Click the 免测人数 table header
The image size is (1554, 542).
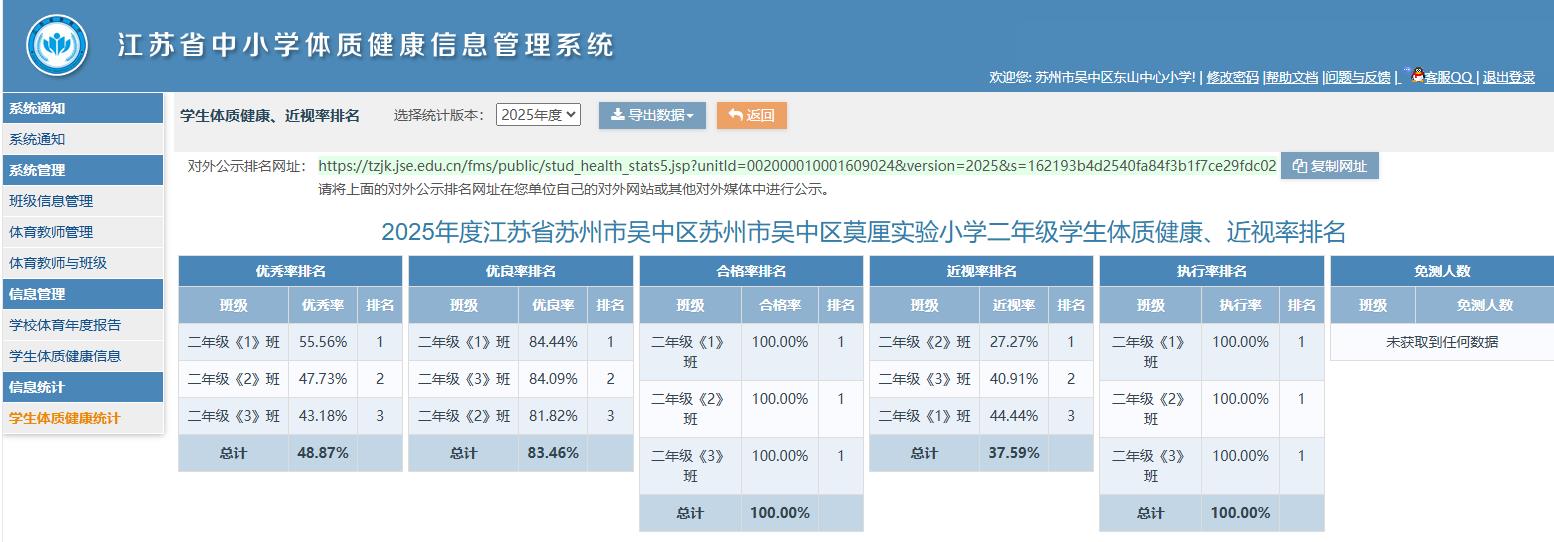1442,271
